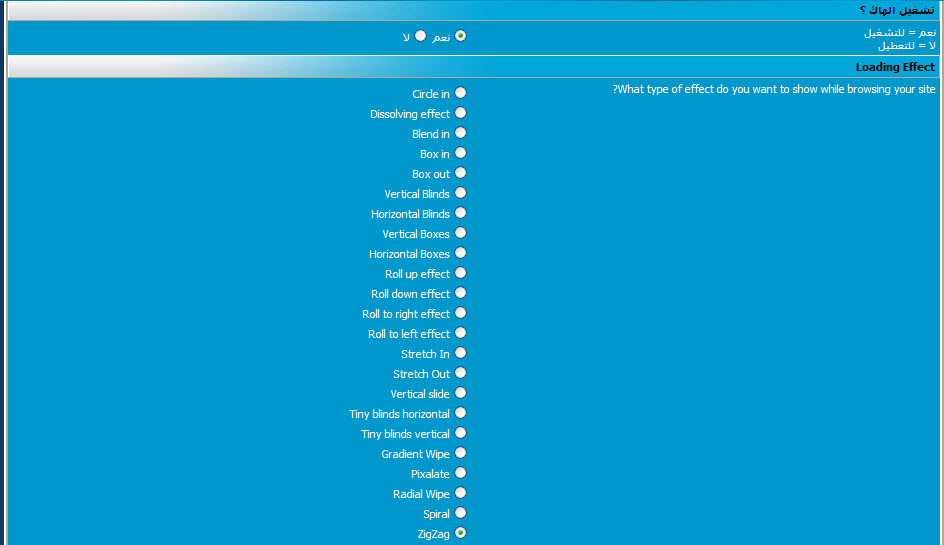The width and height of the screenshot is (944, 545).
Task: Select the Dissolving effect radio button
Action: pos(460,113)
